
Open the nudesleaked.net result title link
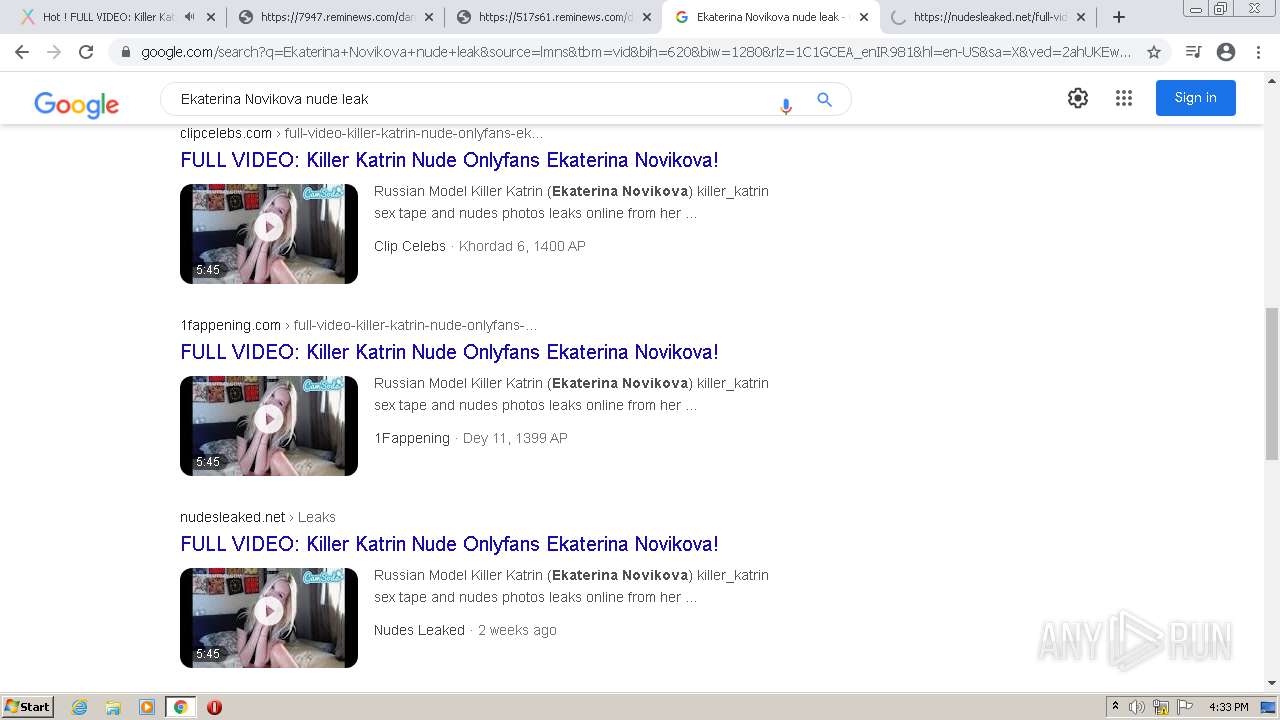449,544
